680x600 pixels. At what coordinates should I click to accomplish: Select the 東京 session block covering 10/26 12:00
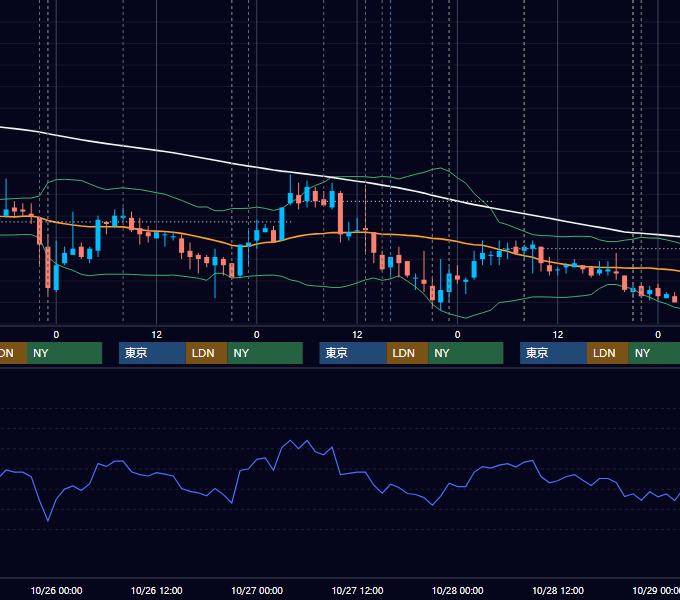pos(152,353)
